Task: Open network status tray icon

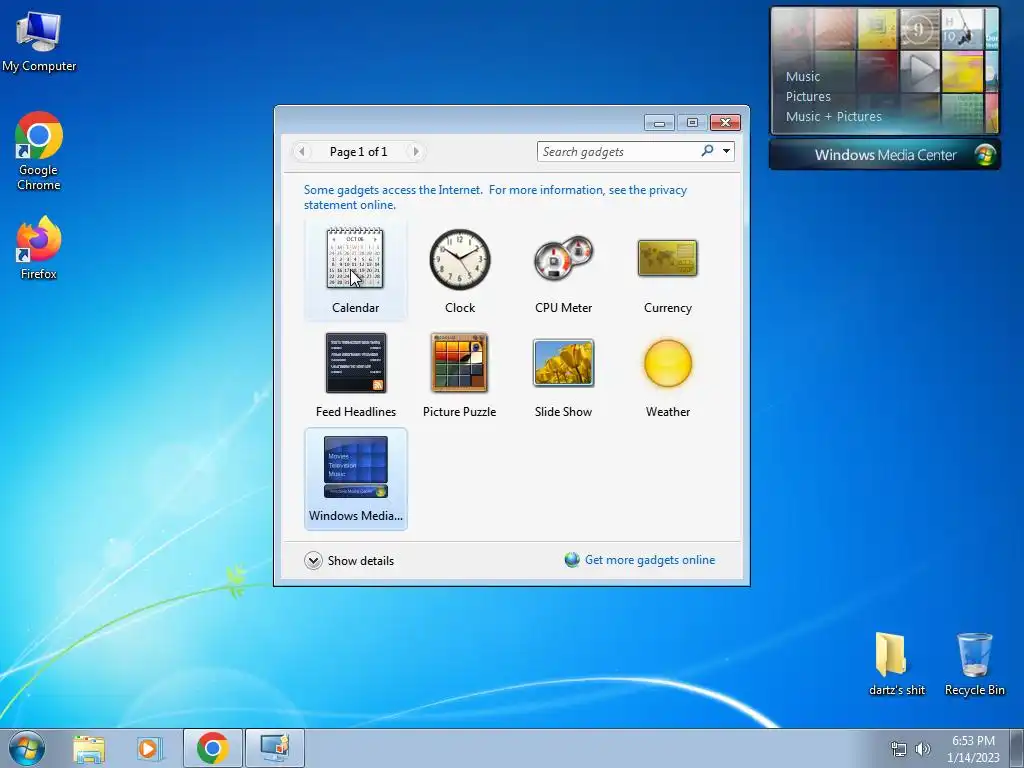Action: pyautogui.click(x=899, y=749)
